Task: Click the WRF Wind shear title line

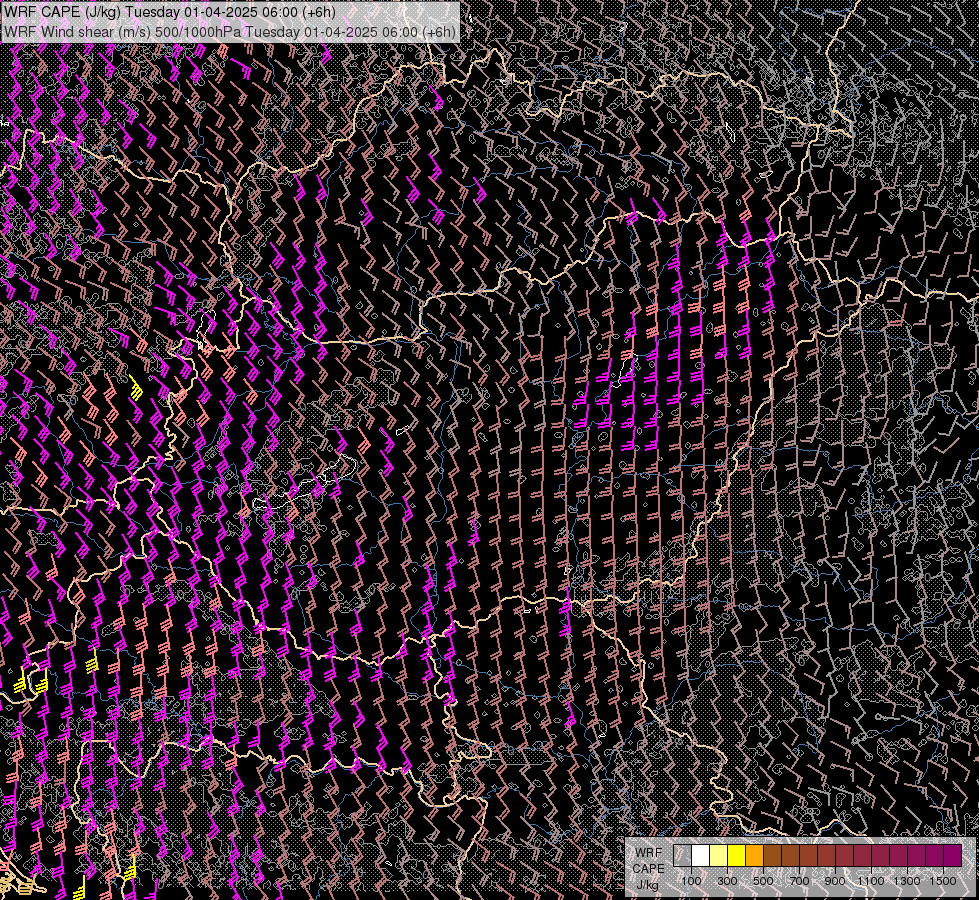Action: (x=230, y=32)
